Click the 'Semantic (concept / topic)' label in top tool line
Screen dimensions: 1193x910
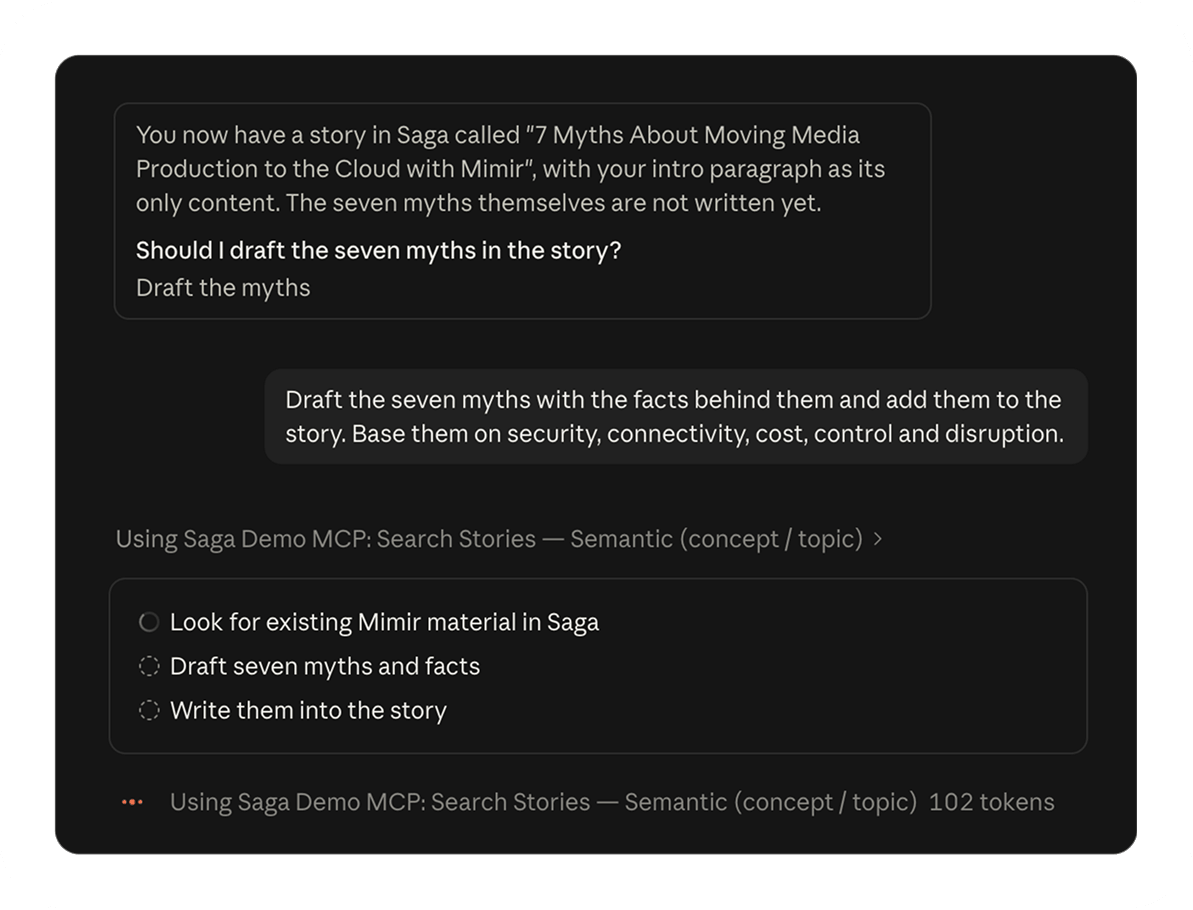tap(717, 539)
